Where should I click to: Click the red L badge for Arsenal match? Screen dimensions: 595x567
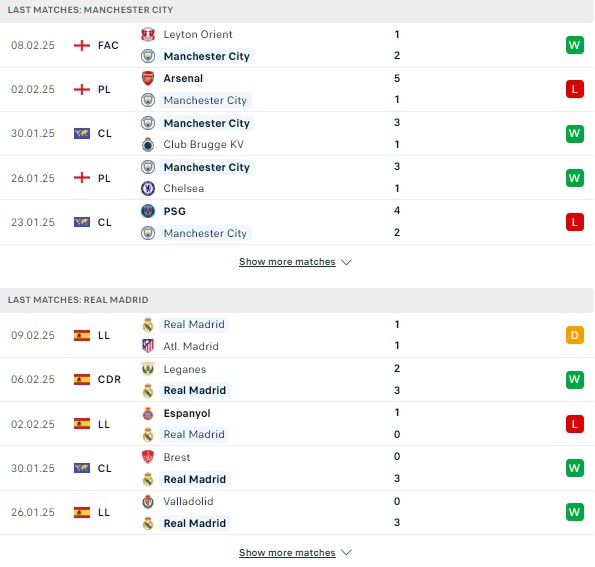[x=575, y=90]
